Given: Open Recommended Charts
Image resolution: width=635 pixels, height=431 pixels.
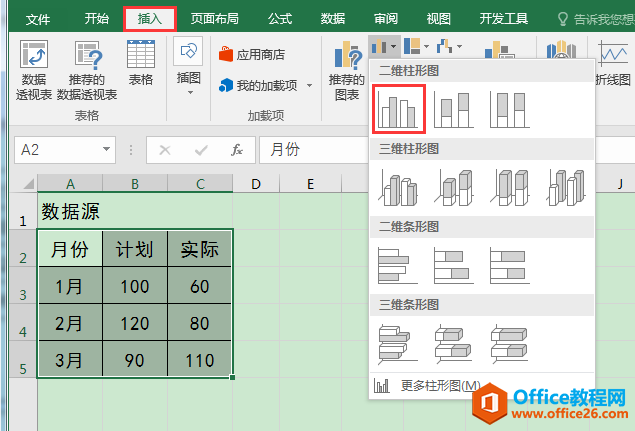Looking at the screenshot, I should pos(347,70).
